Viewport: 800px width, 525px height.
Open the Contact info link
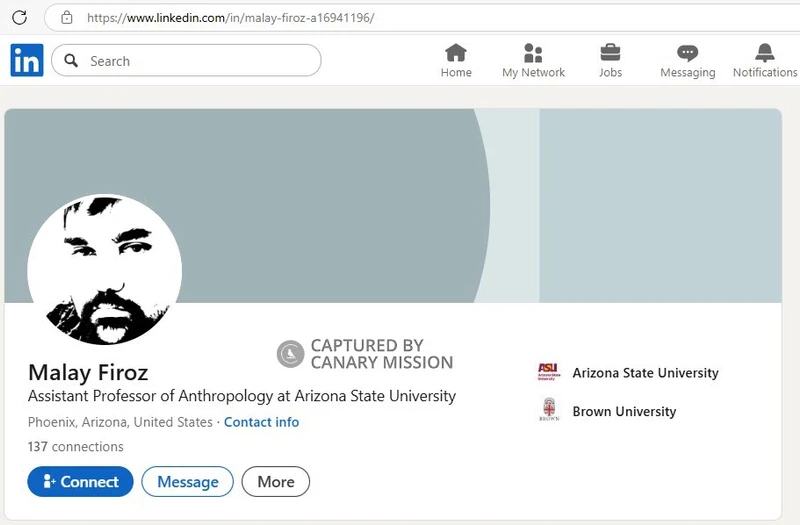coord(261,422)
